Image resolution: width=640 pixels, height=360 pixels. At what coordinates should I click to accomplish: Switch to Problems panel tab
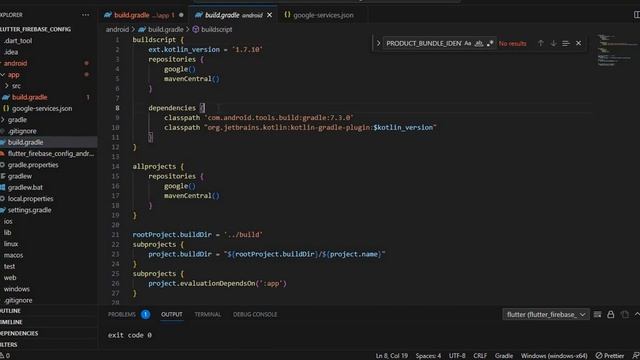[122, 314]
